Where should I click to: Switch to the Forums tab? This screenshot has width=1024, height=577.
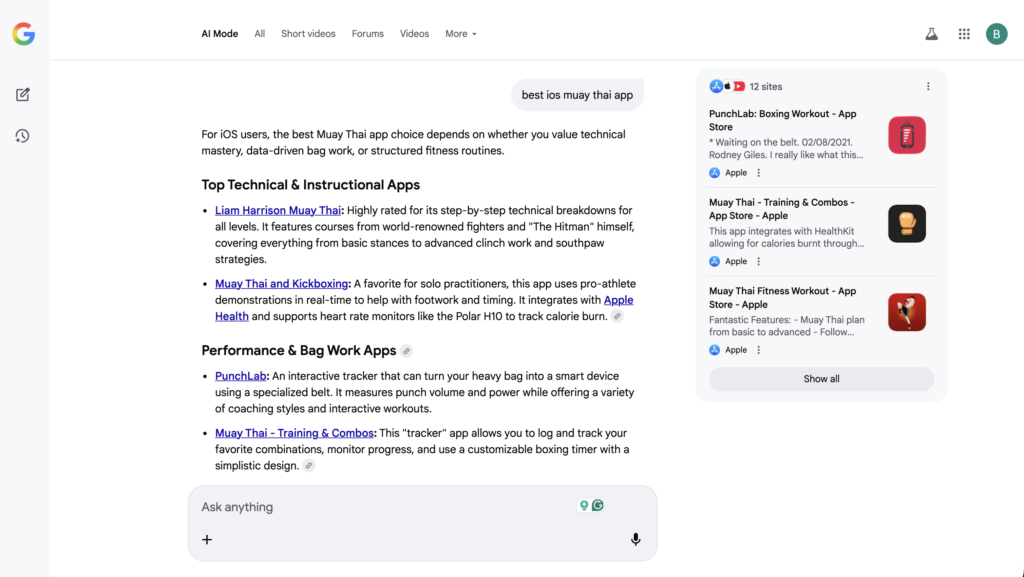coord(367,33)
